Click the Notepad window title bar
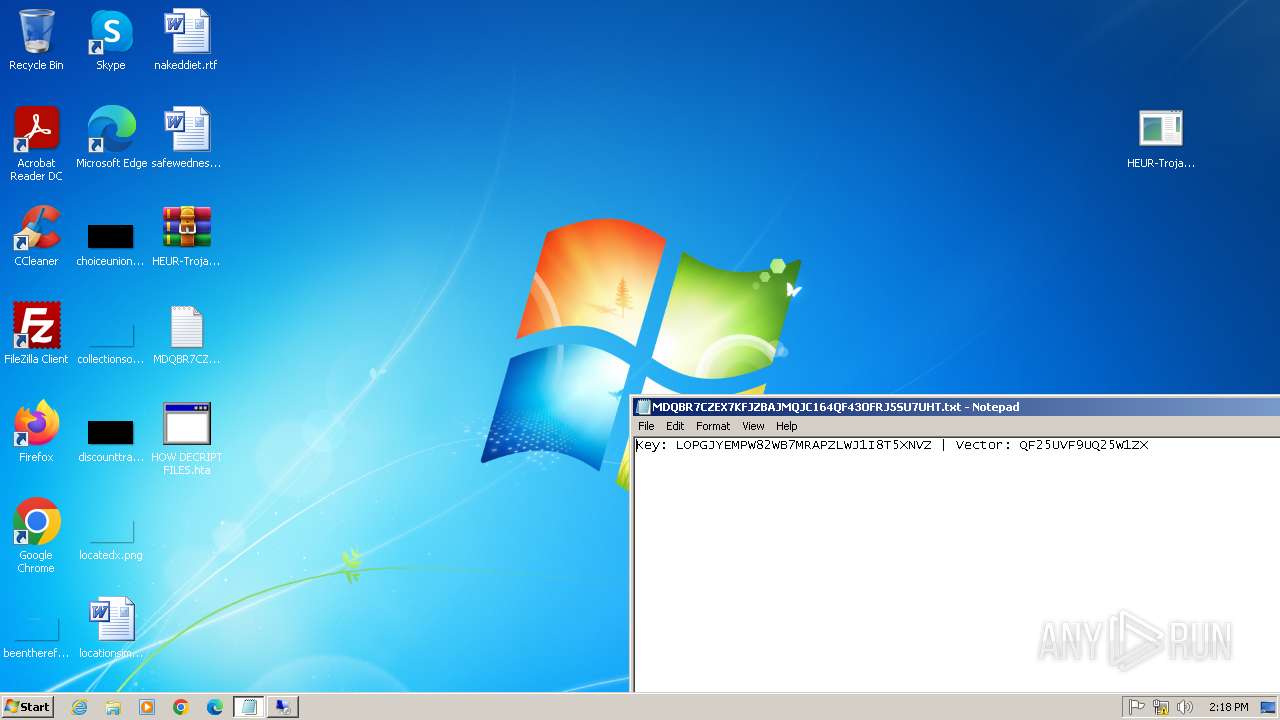1280x720 pixels. point(957,407)
